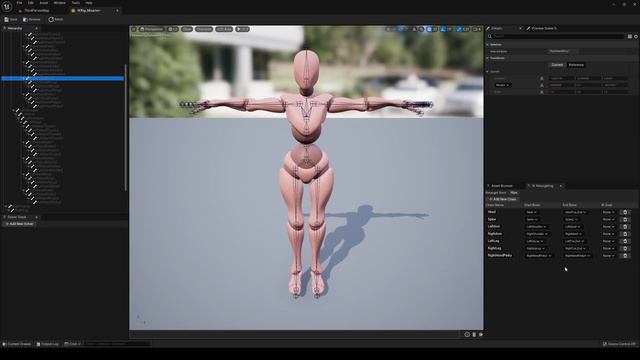Open the Lit view mode dropdown

click(173, 29)
